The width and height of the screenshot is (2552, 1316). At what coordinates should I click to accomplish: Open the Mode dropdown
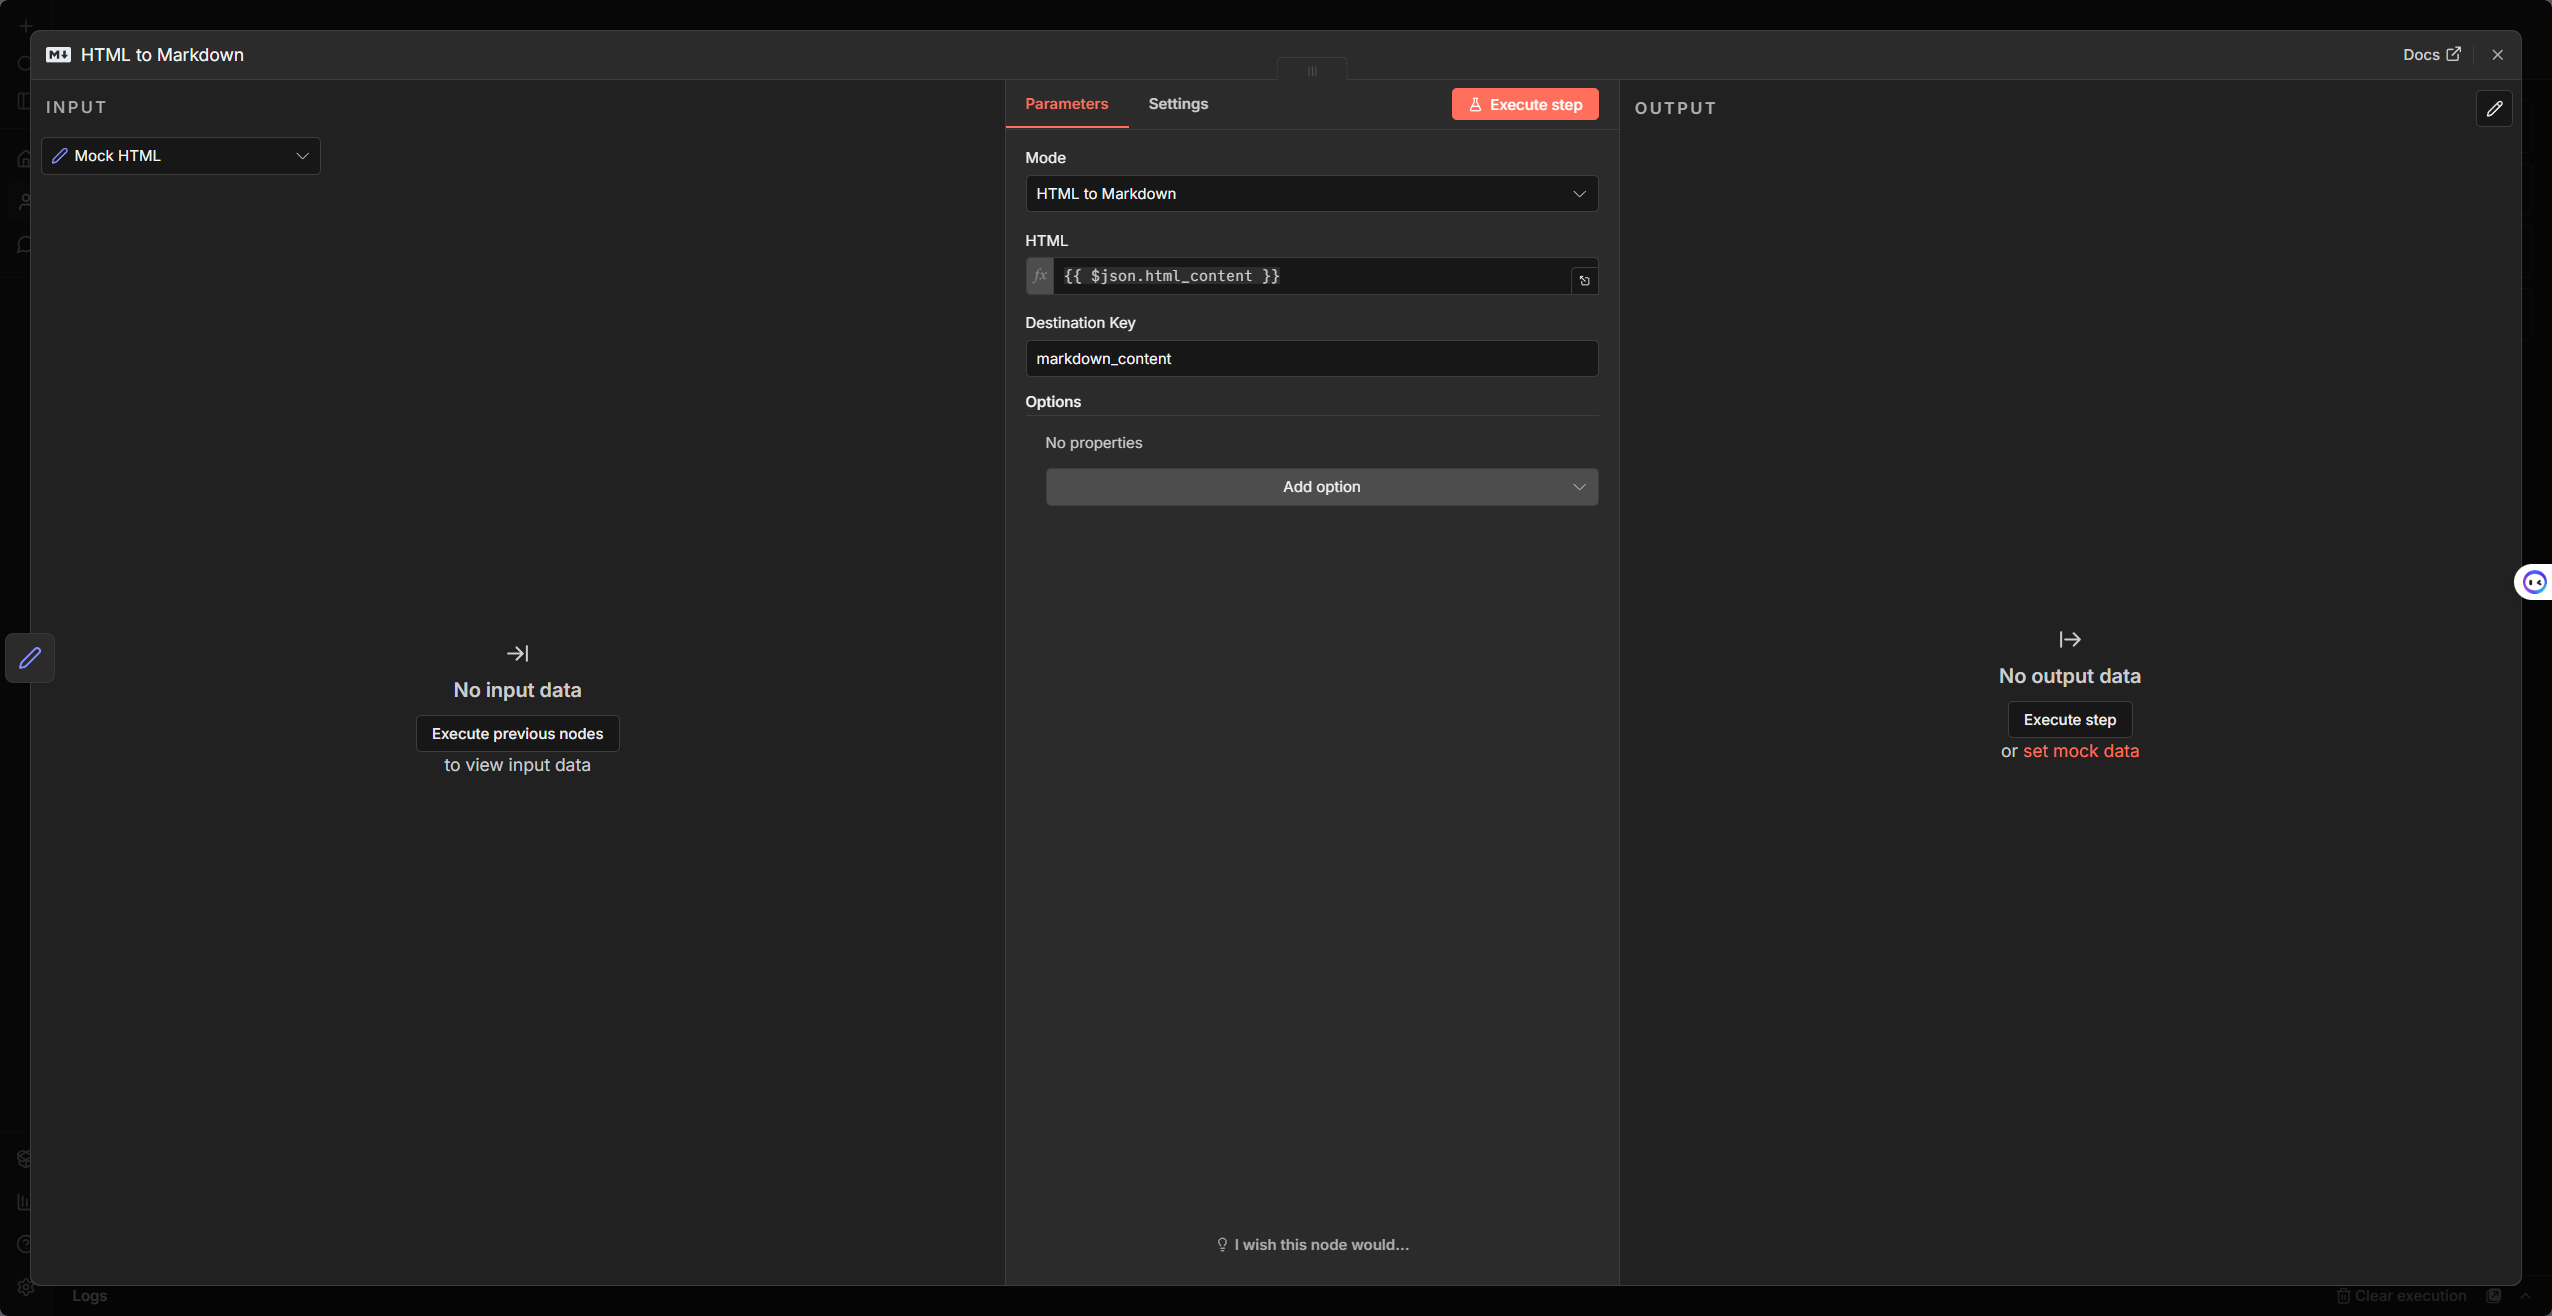pyautogui.click(x=1311, y=194)
